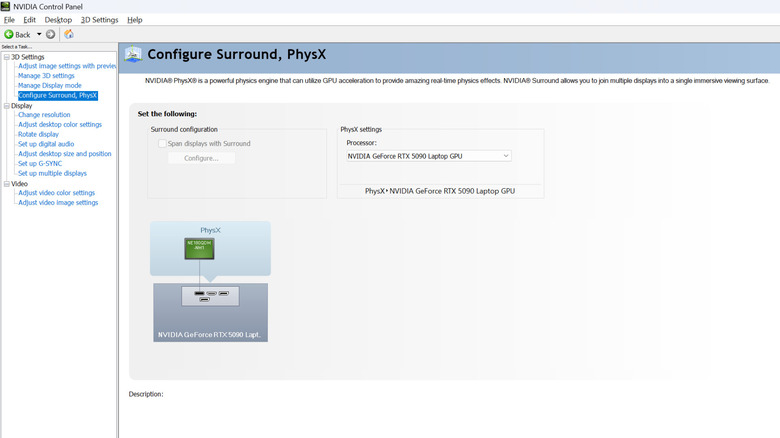Click the GPU port connector panel
780x438 pixels.
click(x=210, y=296)
